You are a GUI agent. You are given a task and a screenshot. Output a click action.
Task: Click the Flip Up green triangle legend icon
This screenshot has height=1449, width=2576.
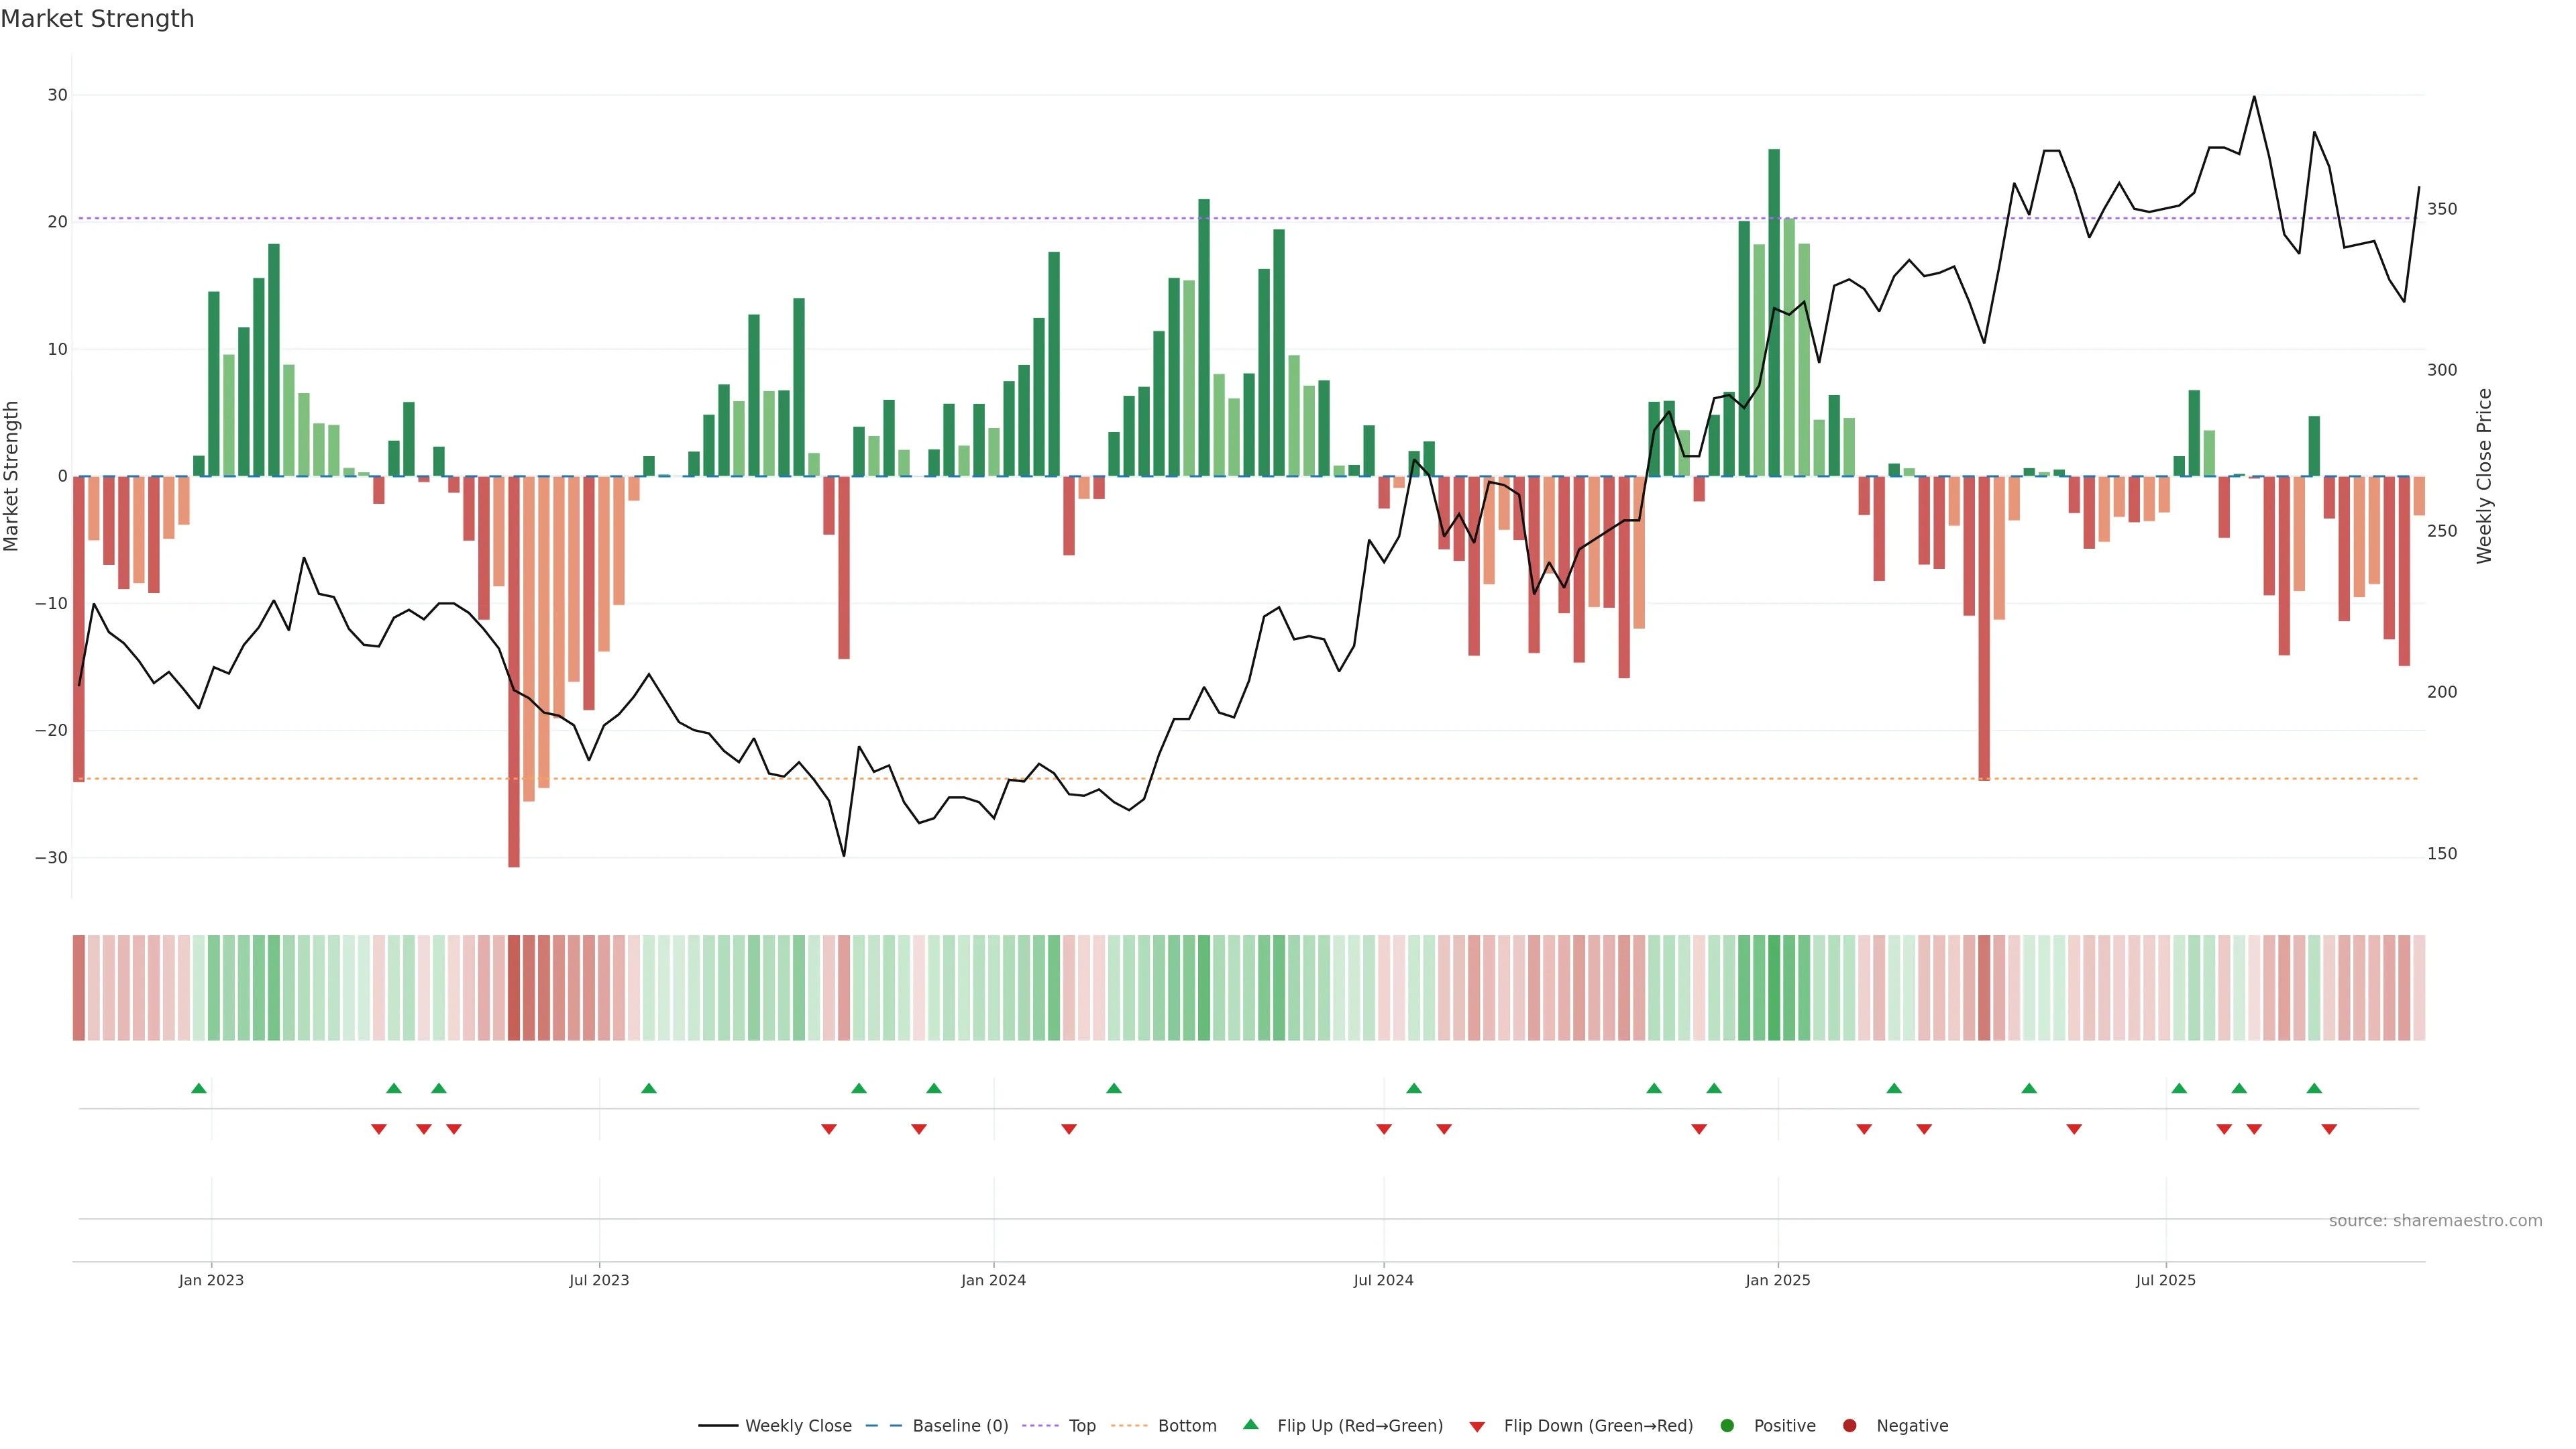(1250, 1424)
